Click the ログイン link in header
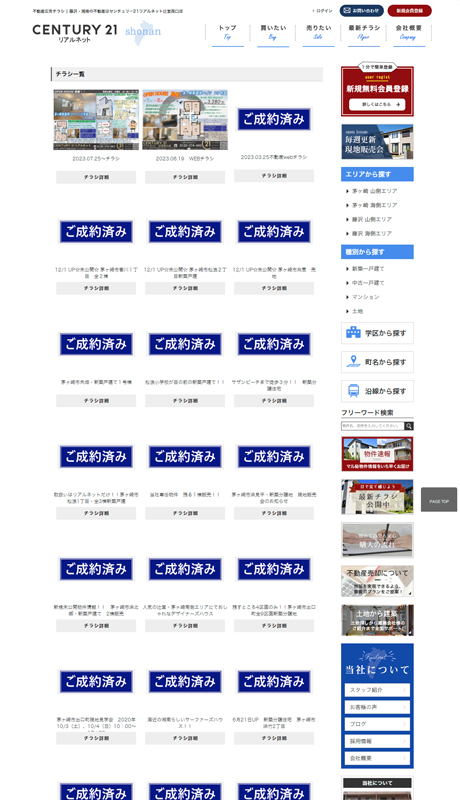Viewport: 460px width, 800px height. pyautogui.click(x=323, y=11)
